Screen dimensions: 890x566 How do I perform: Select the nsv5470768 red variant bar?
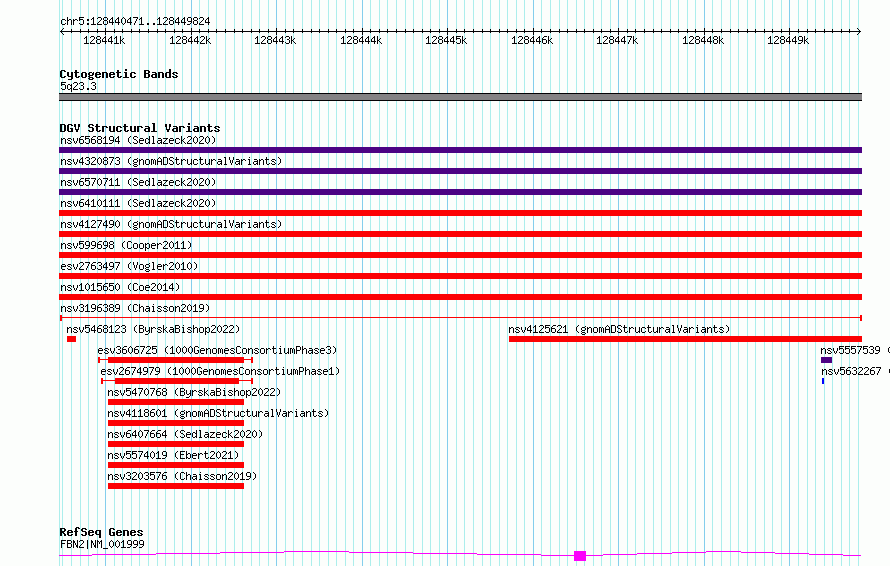coord(175,402)
